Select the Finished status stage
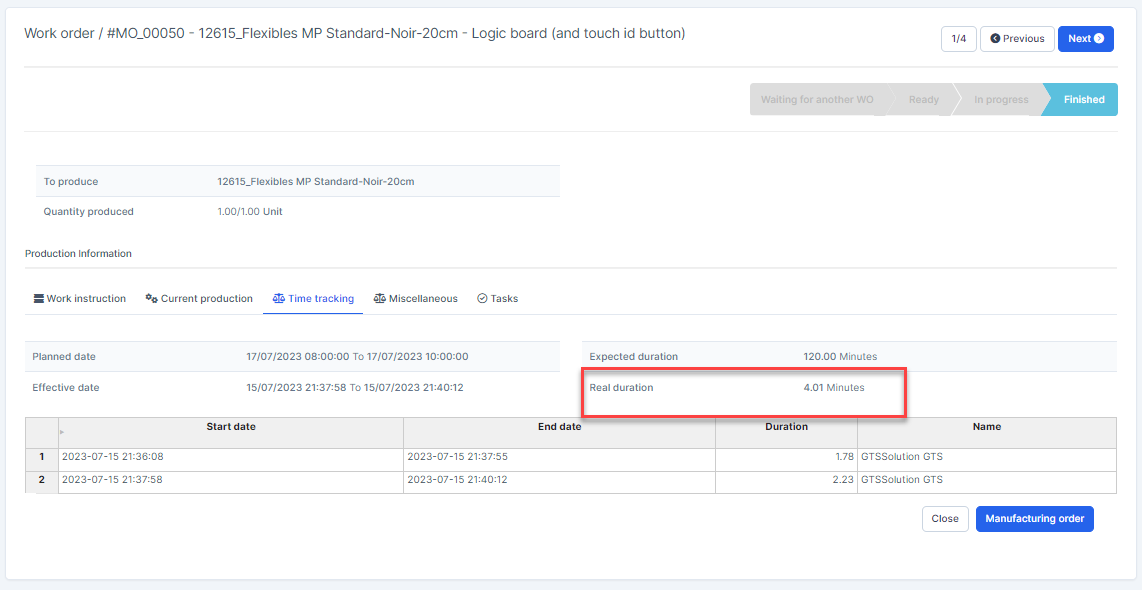Viewport: 1142px width, 590px height. 1083,100
